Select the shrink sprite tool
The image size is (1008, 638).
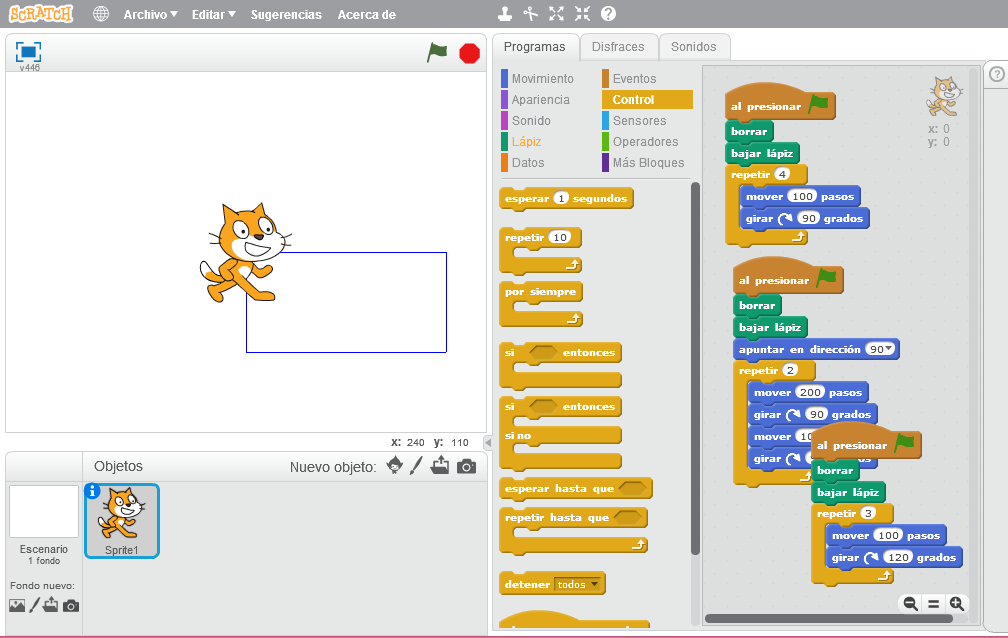click(582, 14)
